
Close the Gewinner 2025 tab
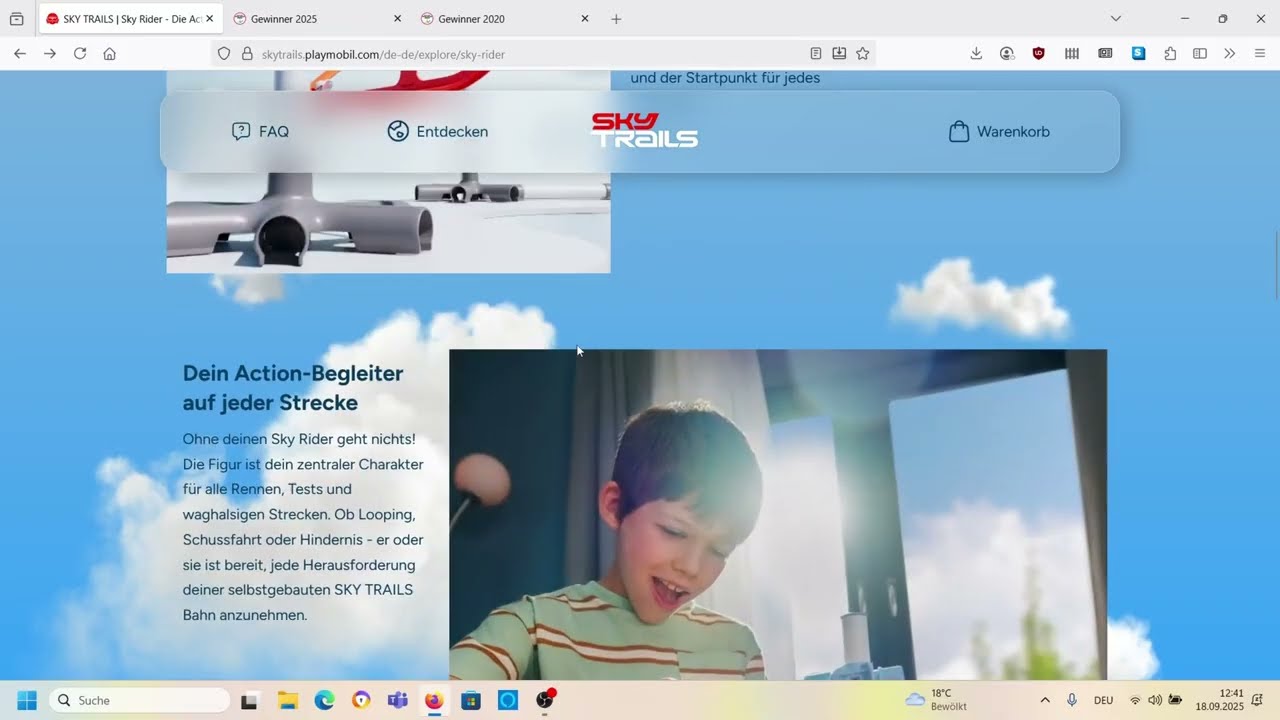click(x=397, y=19)
